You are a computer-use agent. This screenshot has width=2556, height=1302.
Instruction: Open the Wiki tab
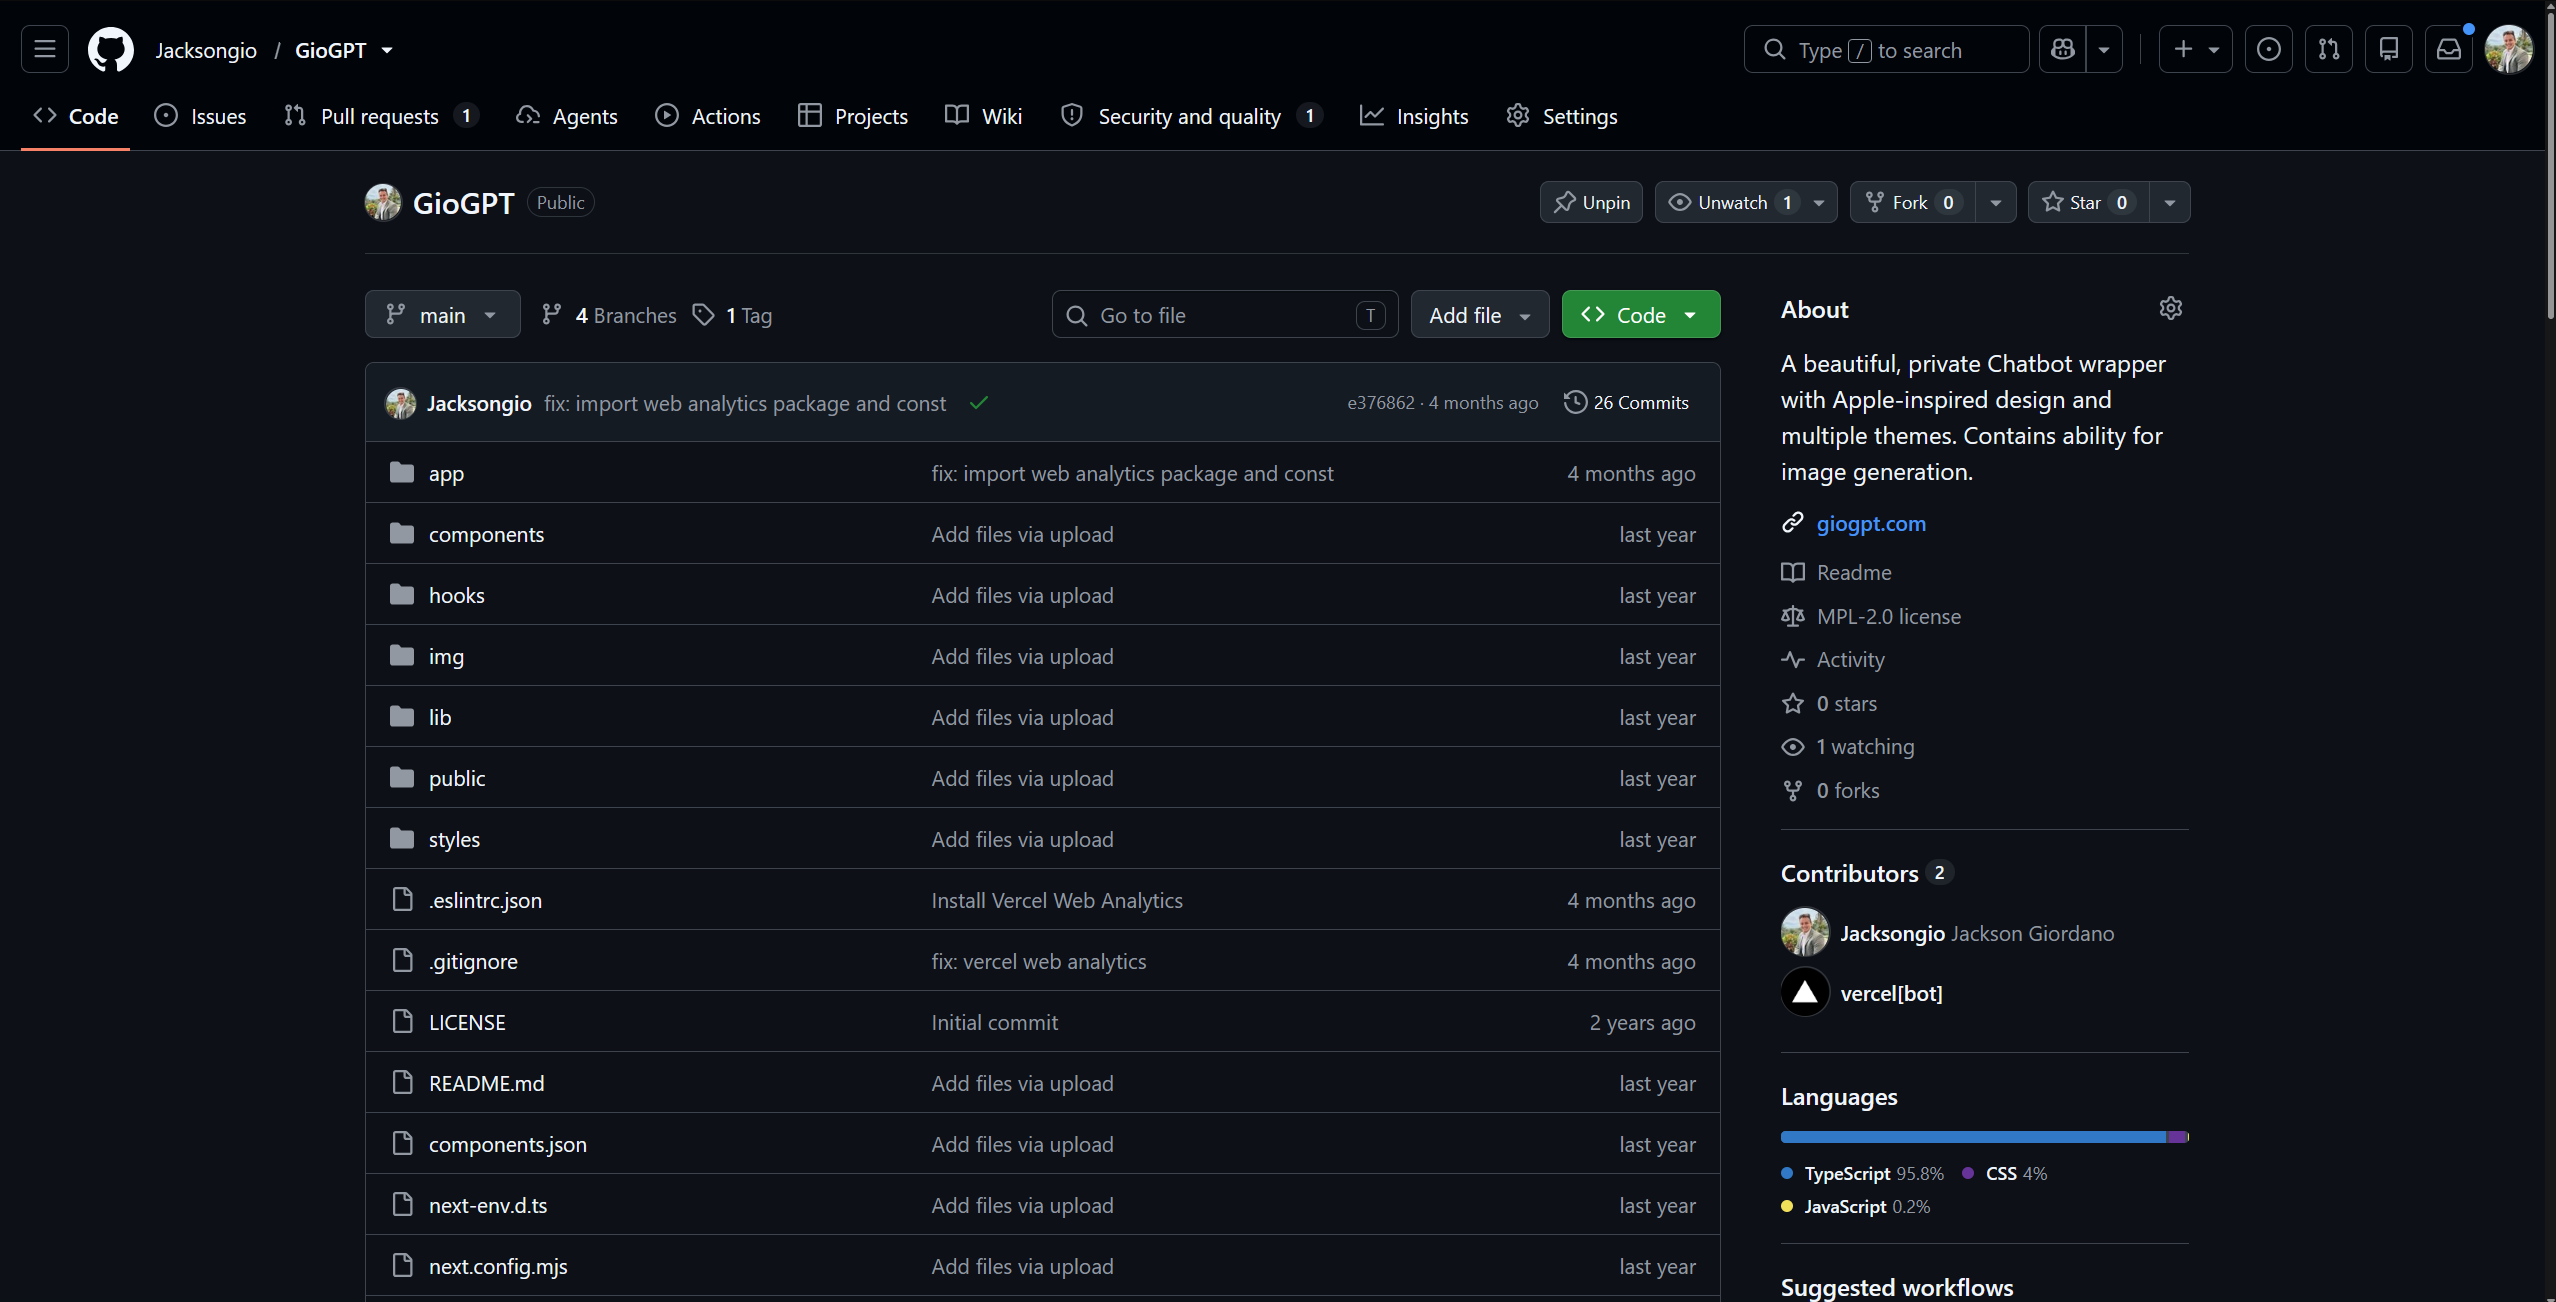(x=984, y=116)
